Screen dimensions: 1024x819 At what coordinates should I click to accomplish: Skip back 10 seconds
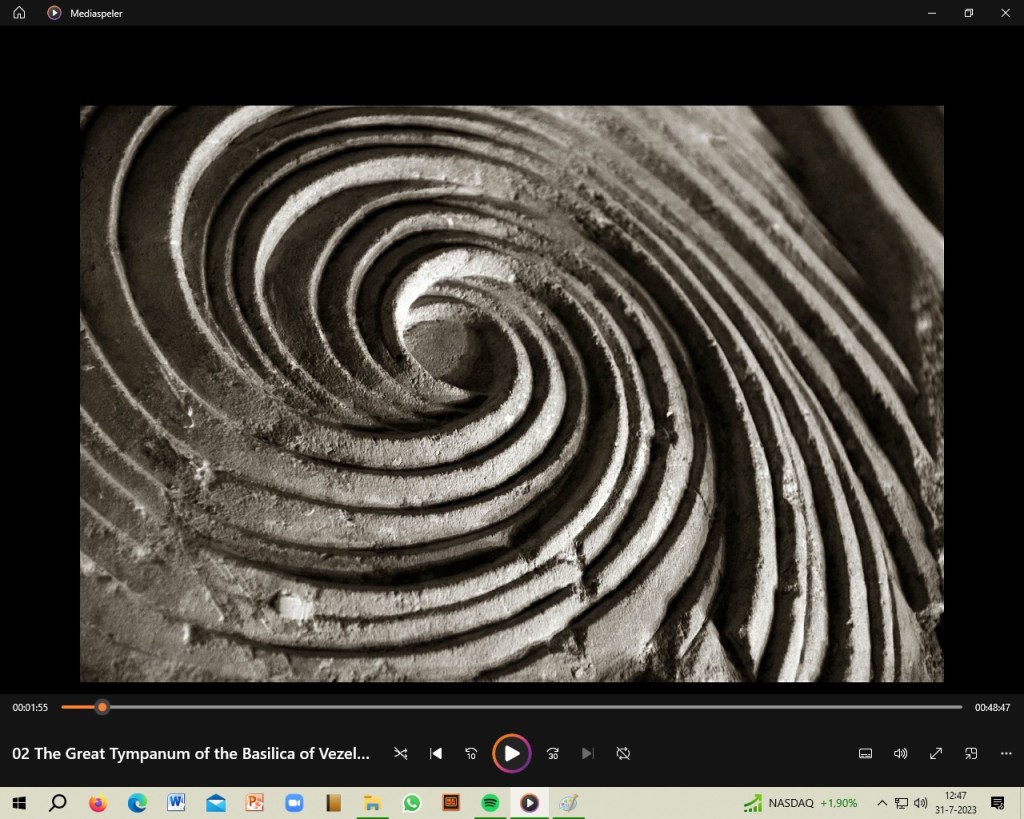point(471,754)
